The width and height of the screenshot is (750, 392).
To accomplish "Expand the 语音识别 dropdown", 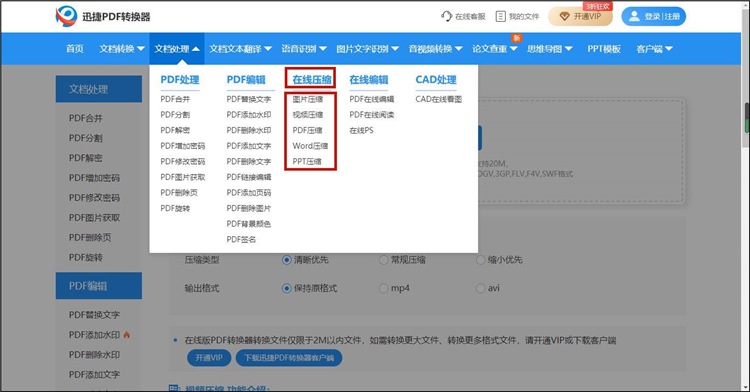I will click(x=304, y=49).
